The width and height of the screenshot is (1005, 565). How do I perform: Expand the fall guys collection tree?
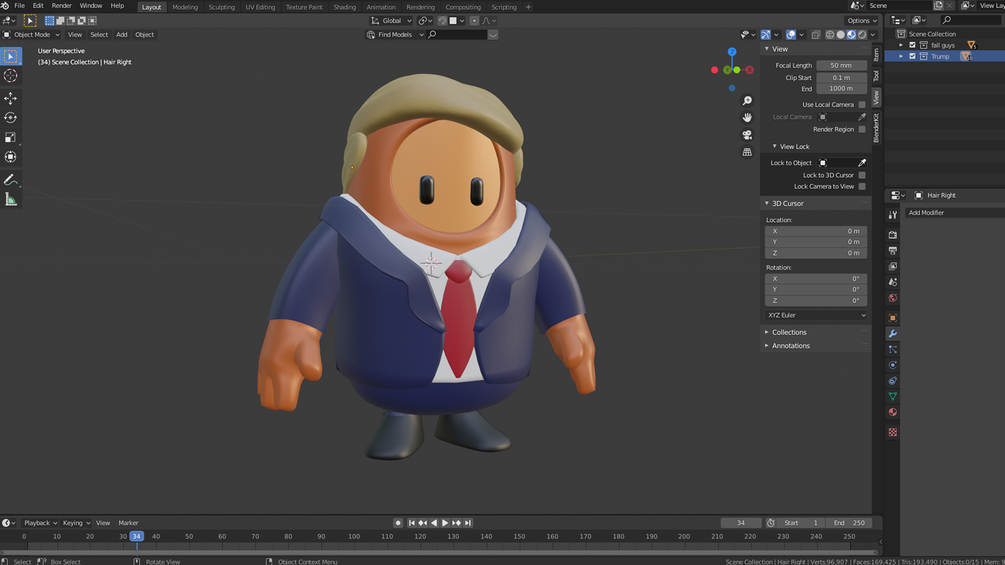click(x=901, y=45)
